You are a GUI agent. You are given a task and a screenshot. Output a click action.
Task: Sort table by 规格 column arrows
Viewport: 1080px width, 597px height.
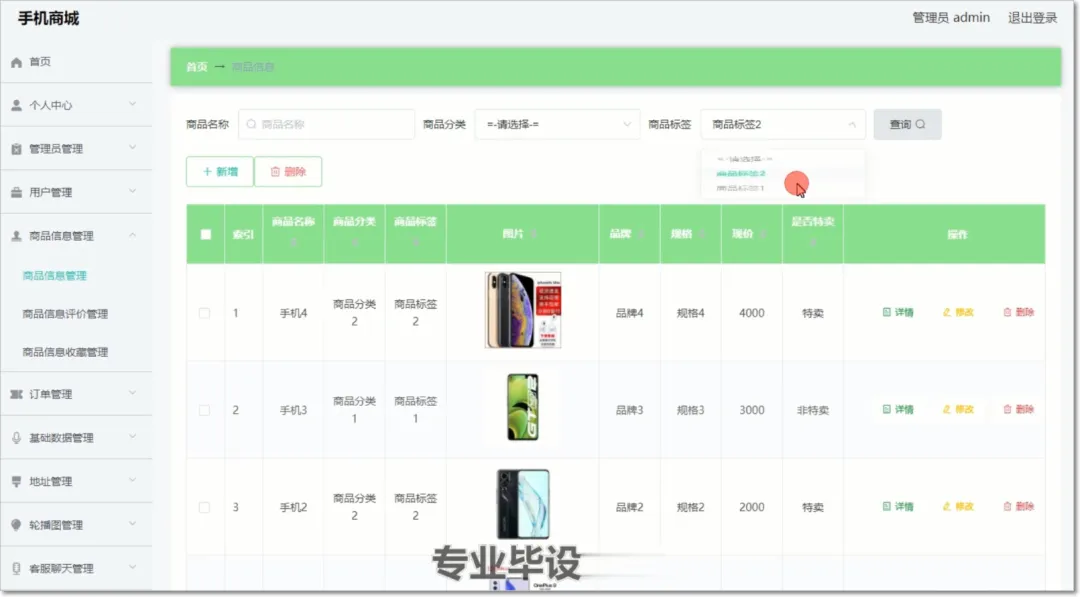701,234
